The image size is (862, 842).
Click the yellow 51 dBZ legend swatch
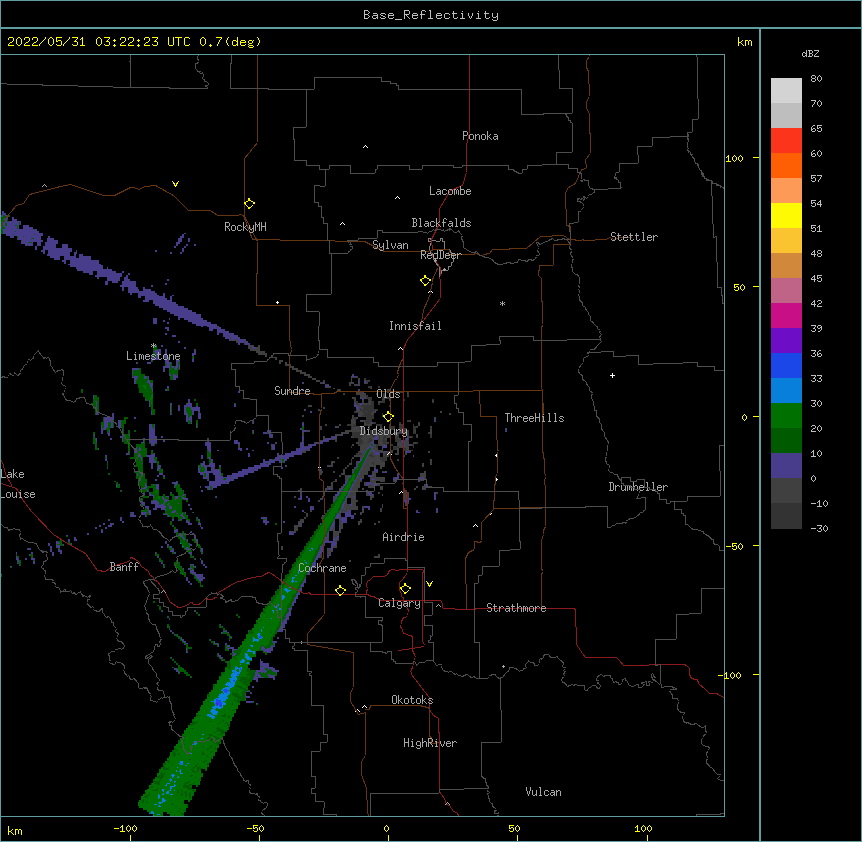(786, 215)
